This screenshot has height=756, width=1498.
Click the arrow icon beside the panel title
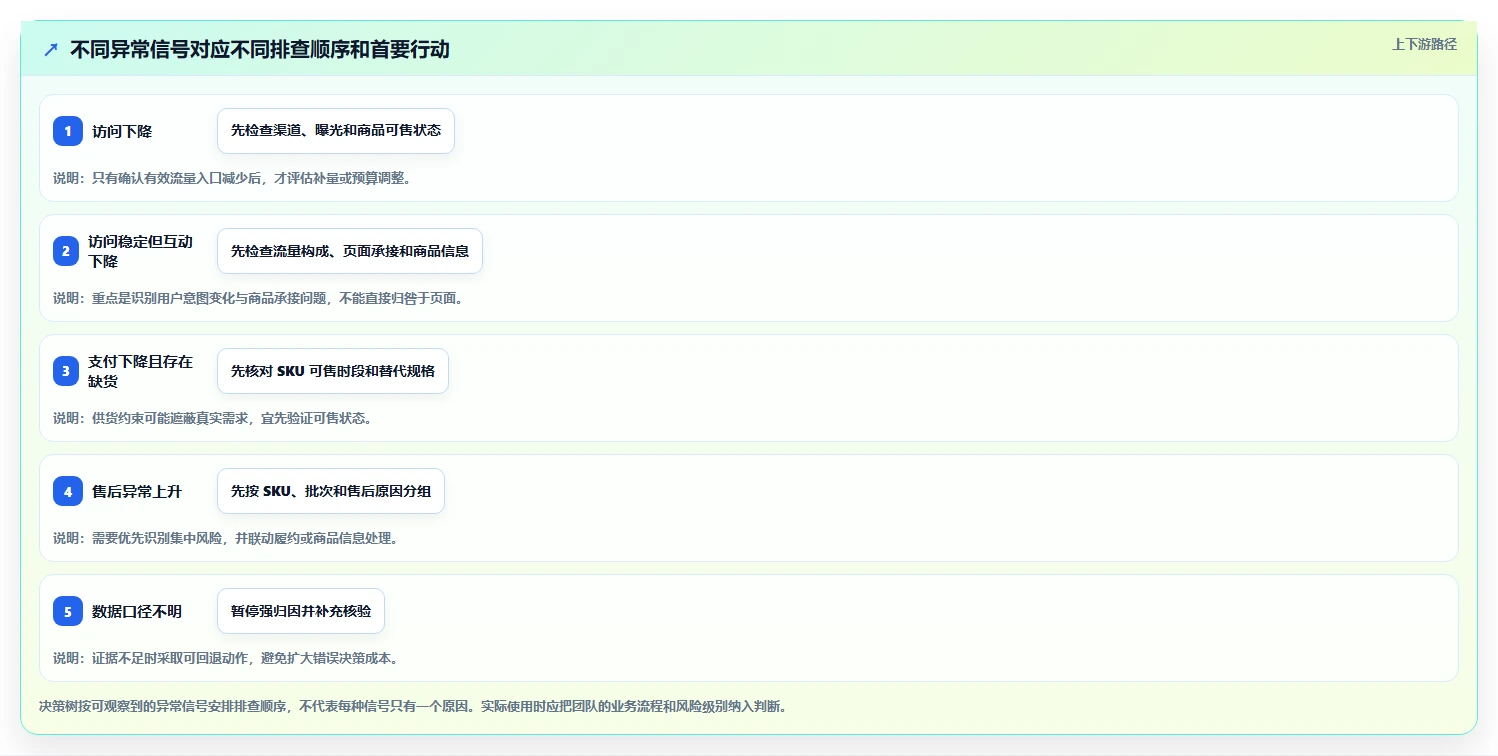[x=51, y=49]
